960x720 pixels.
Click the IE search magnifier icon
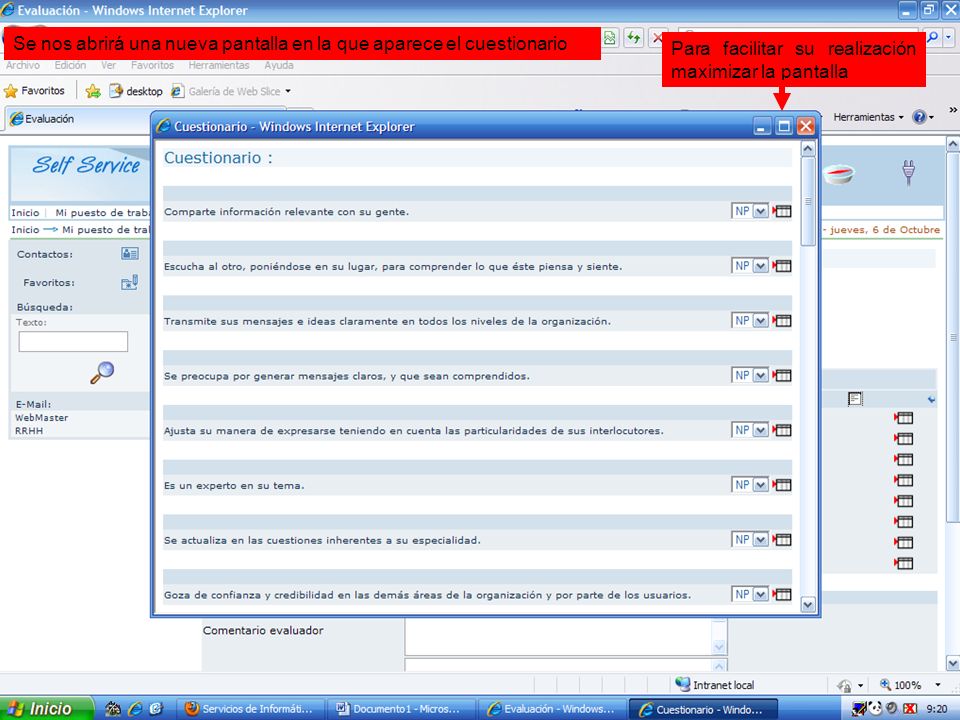coord(932,38)
